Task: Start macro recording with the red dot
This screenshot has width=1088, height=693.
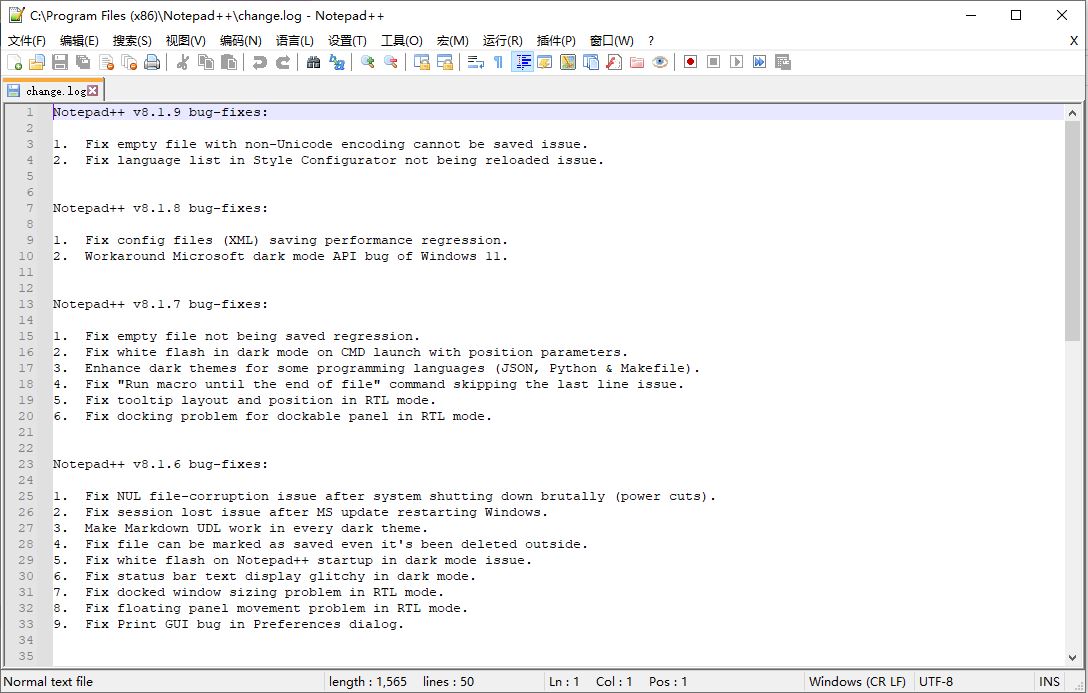Action: [x=690, y=62]
